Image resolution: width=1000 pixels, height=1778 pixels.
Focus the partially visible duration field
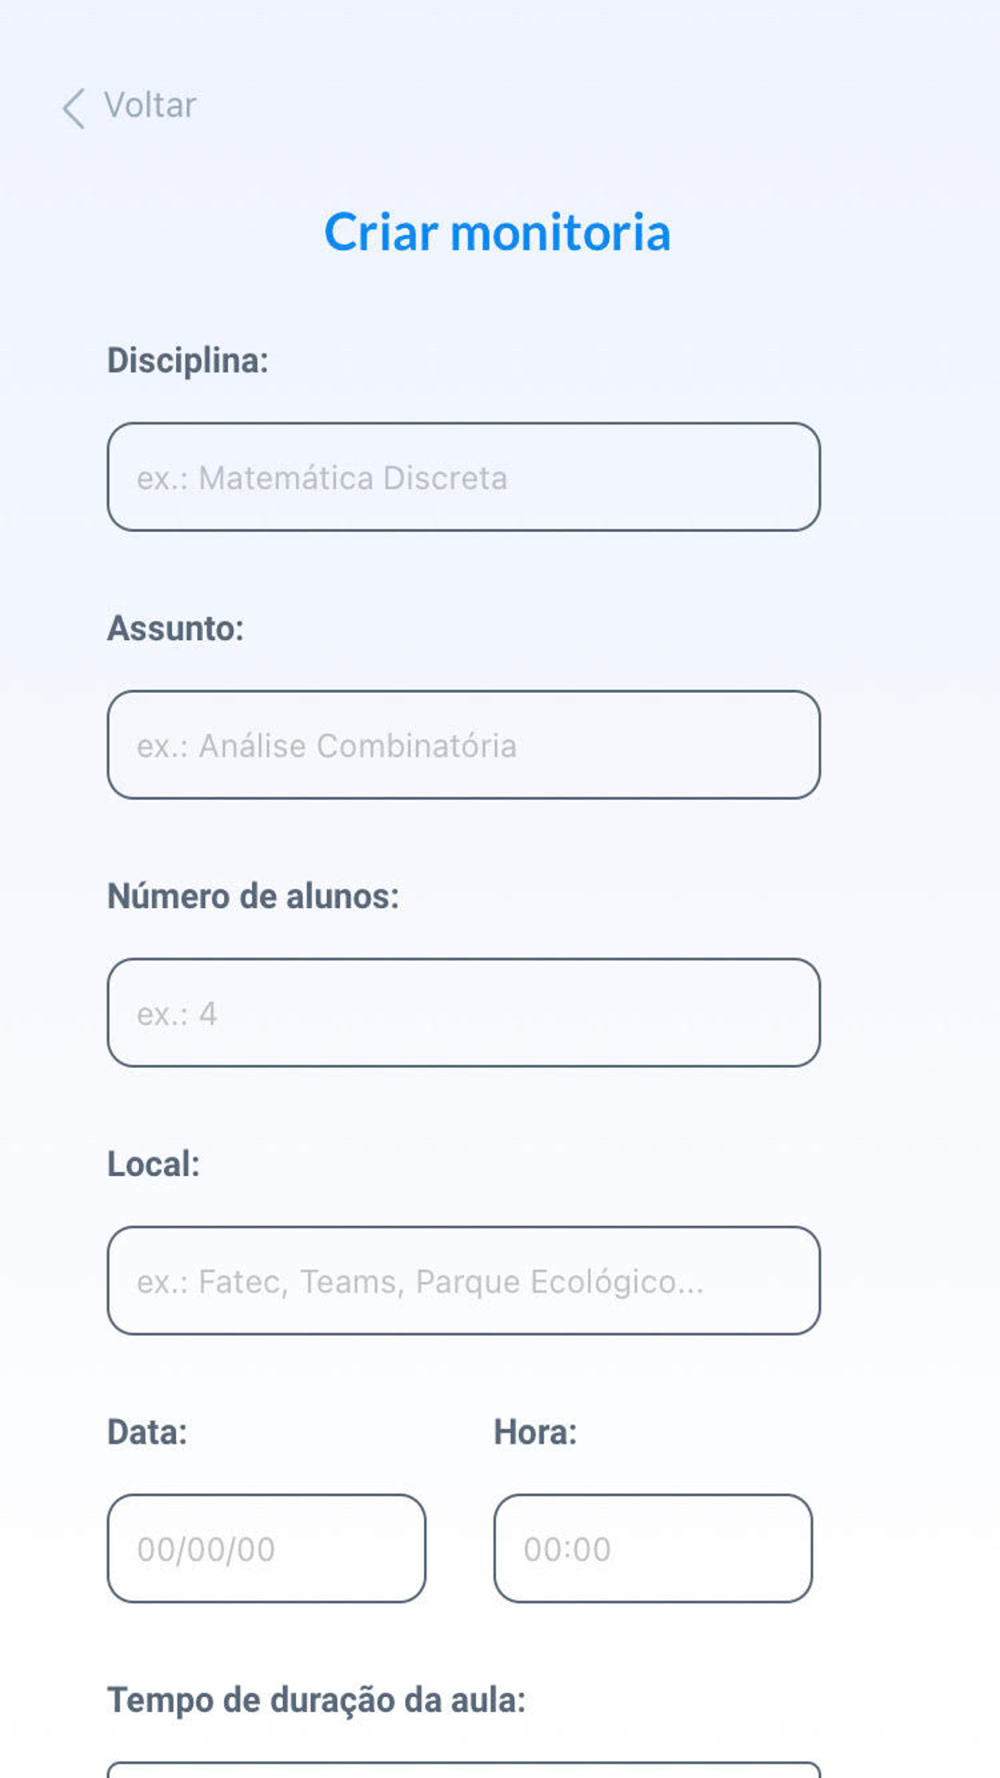[463, 1770]
